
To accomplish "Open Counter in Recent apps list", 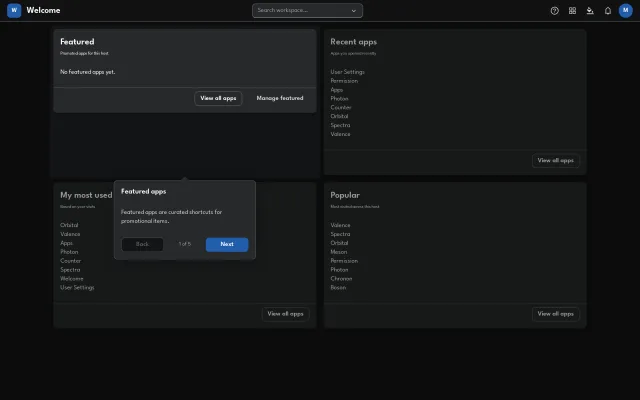I will (341, 107).
